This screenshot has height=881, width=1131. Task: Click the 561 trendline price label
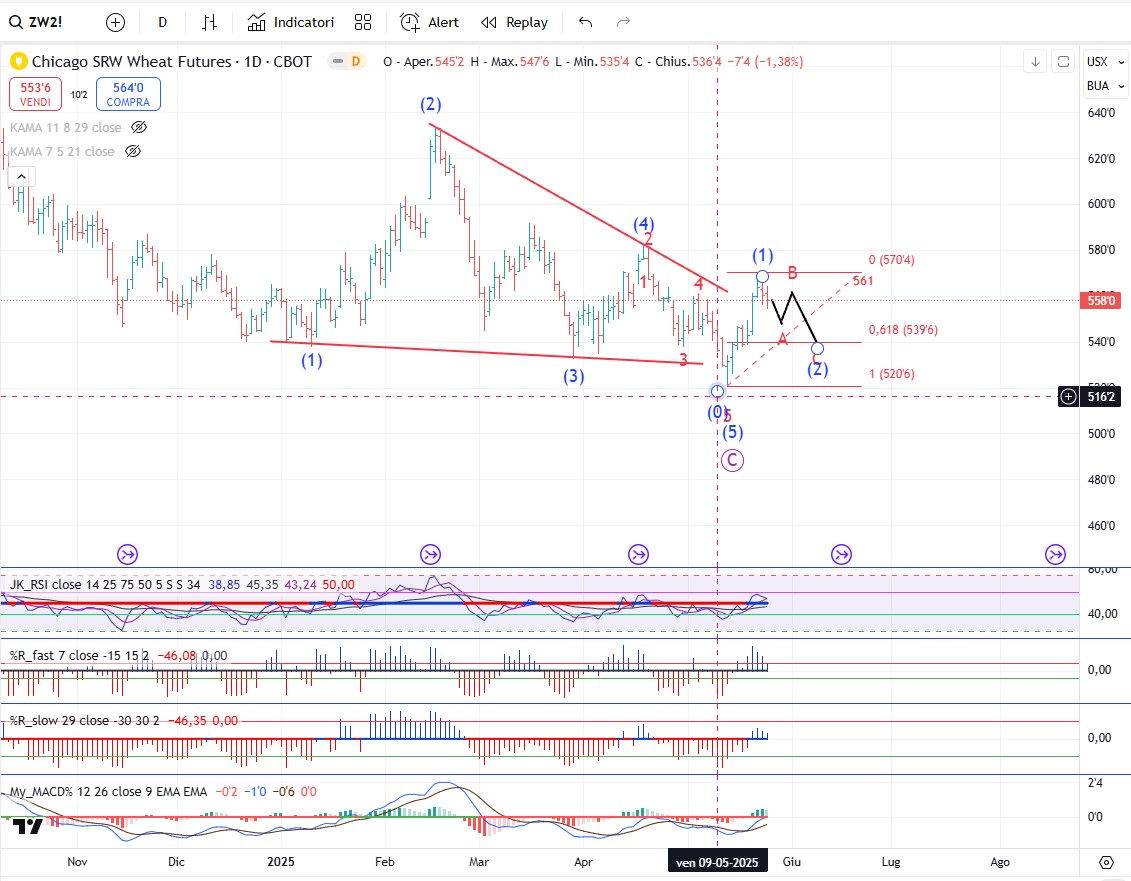863,281
